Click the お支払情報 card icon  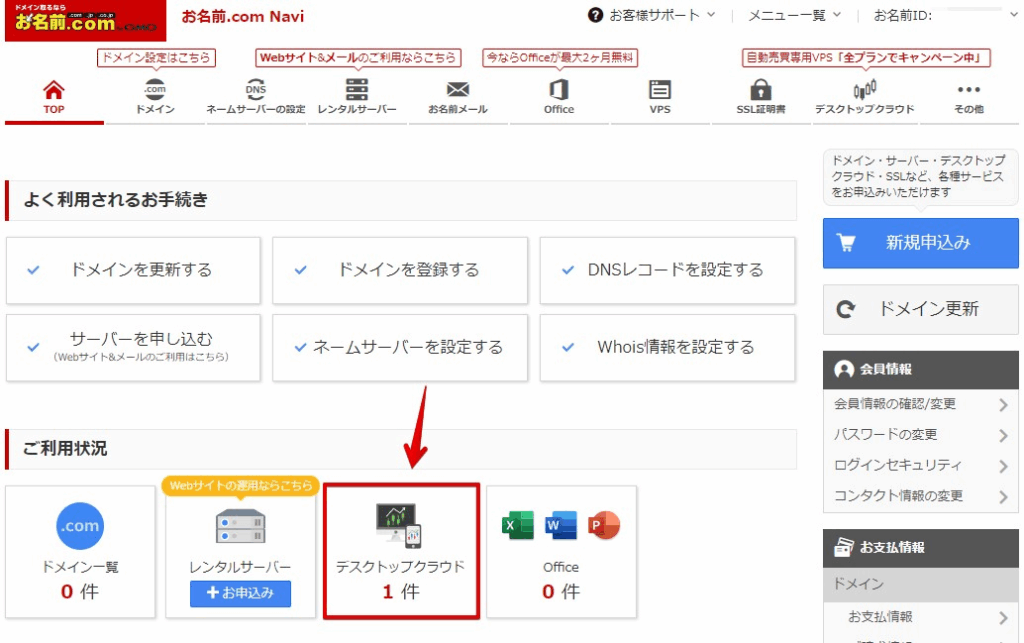click(844, 547)
